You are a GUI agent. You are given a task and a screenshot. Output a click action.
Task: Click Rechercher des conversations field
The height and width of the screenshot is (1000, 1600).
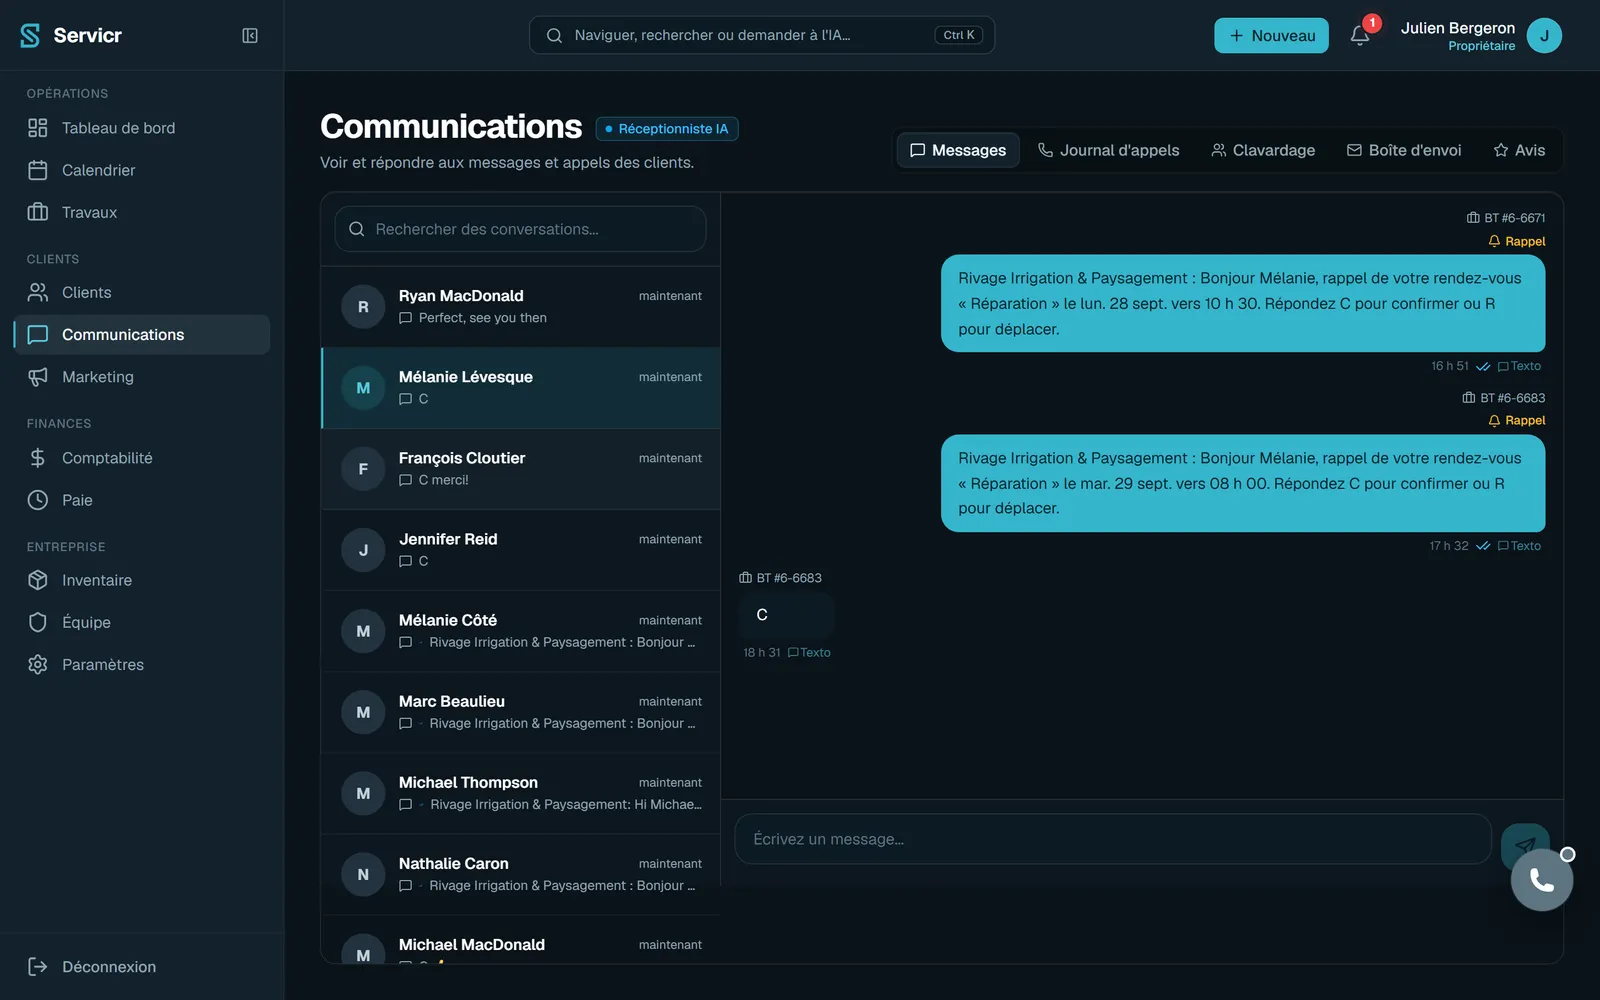click(x=520, y=229)
